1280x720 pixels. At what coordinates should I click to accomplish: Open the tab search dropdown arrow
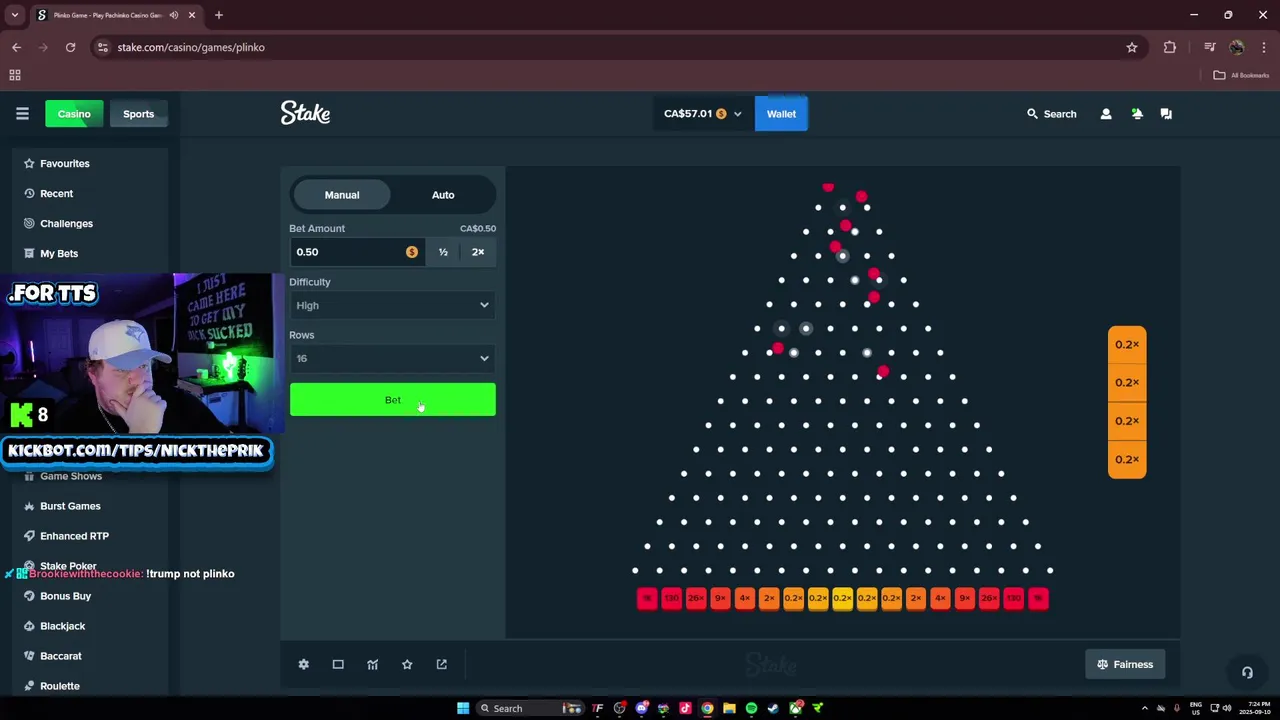click(x=14, y=15)
